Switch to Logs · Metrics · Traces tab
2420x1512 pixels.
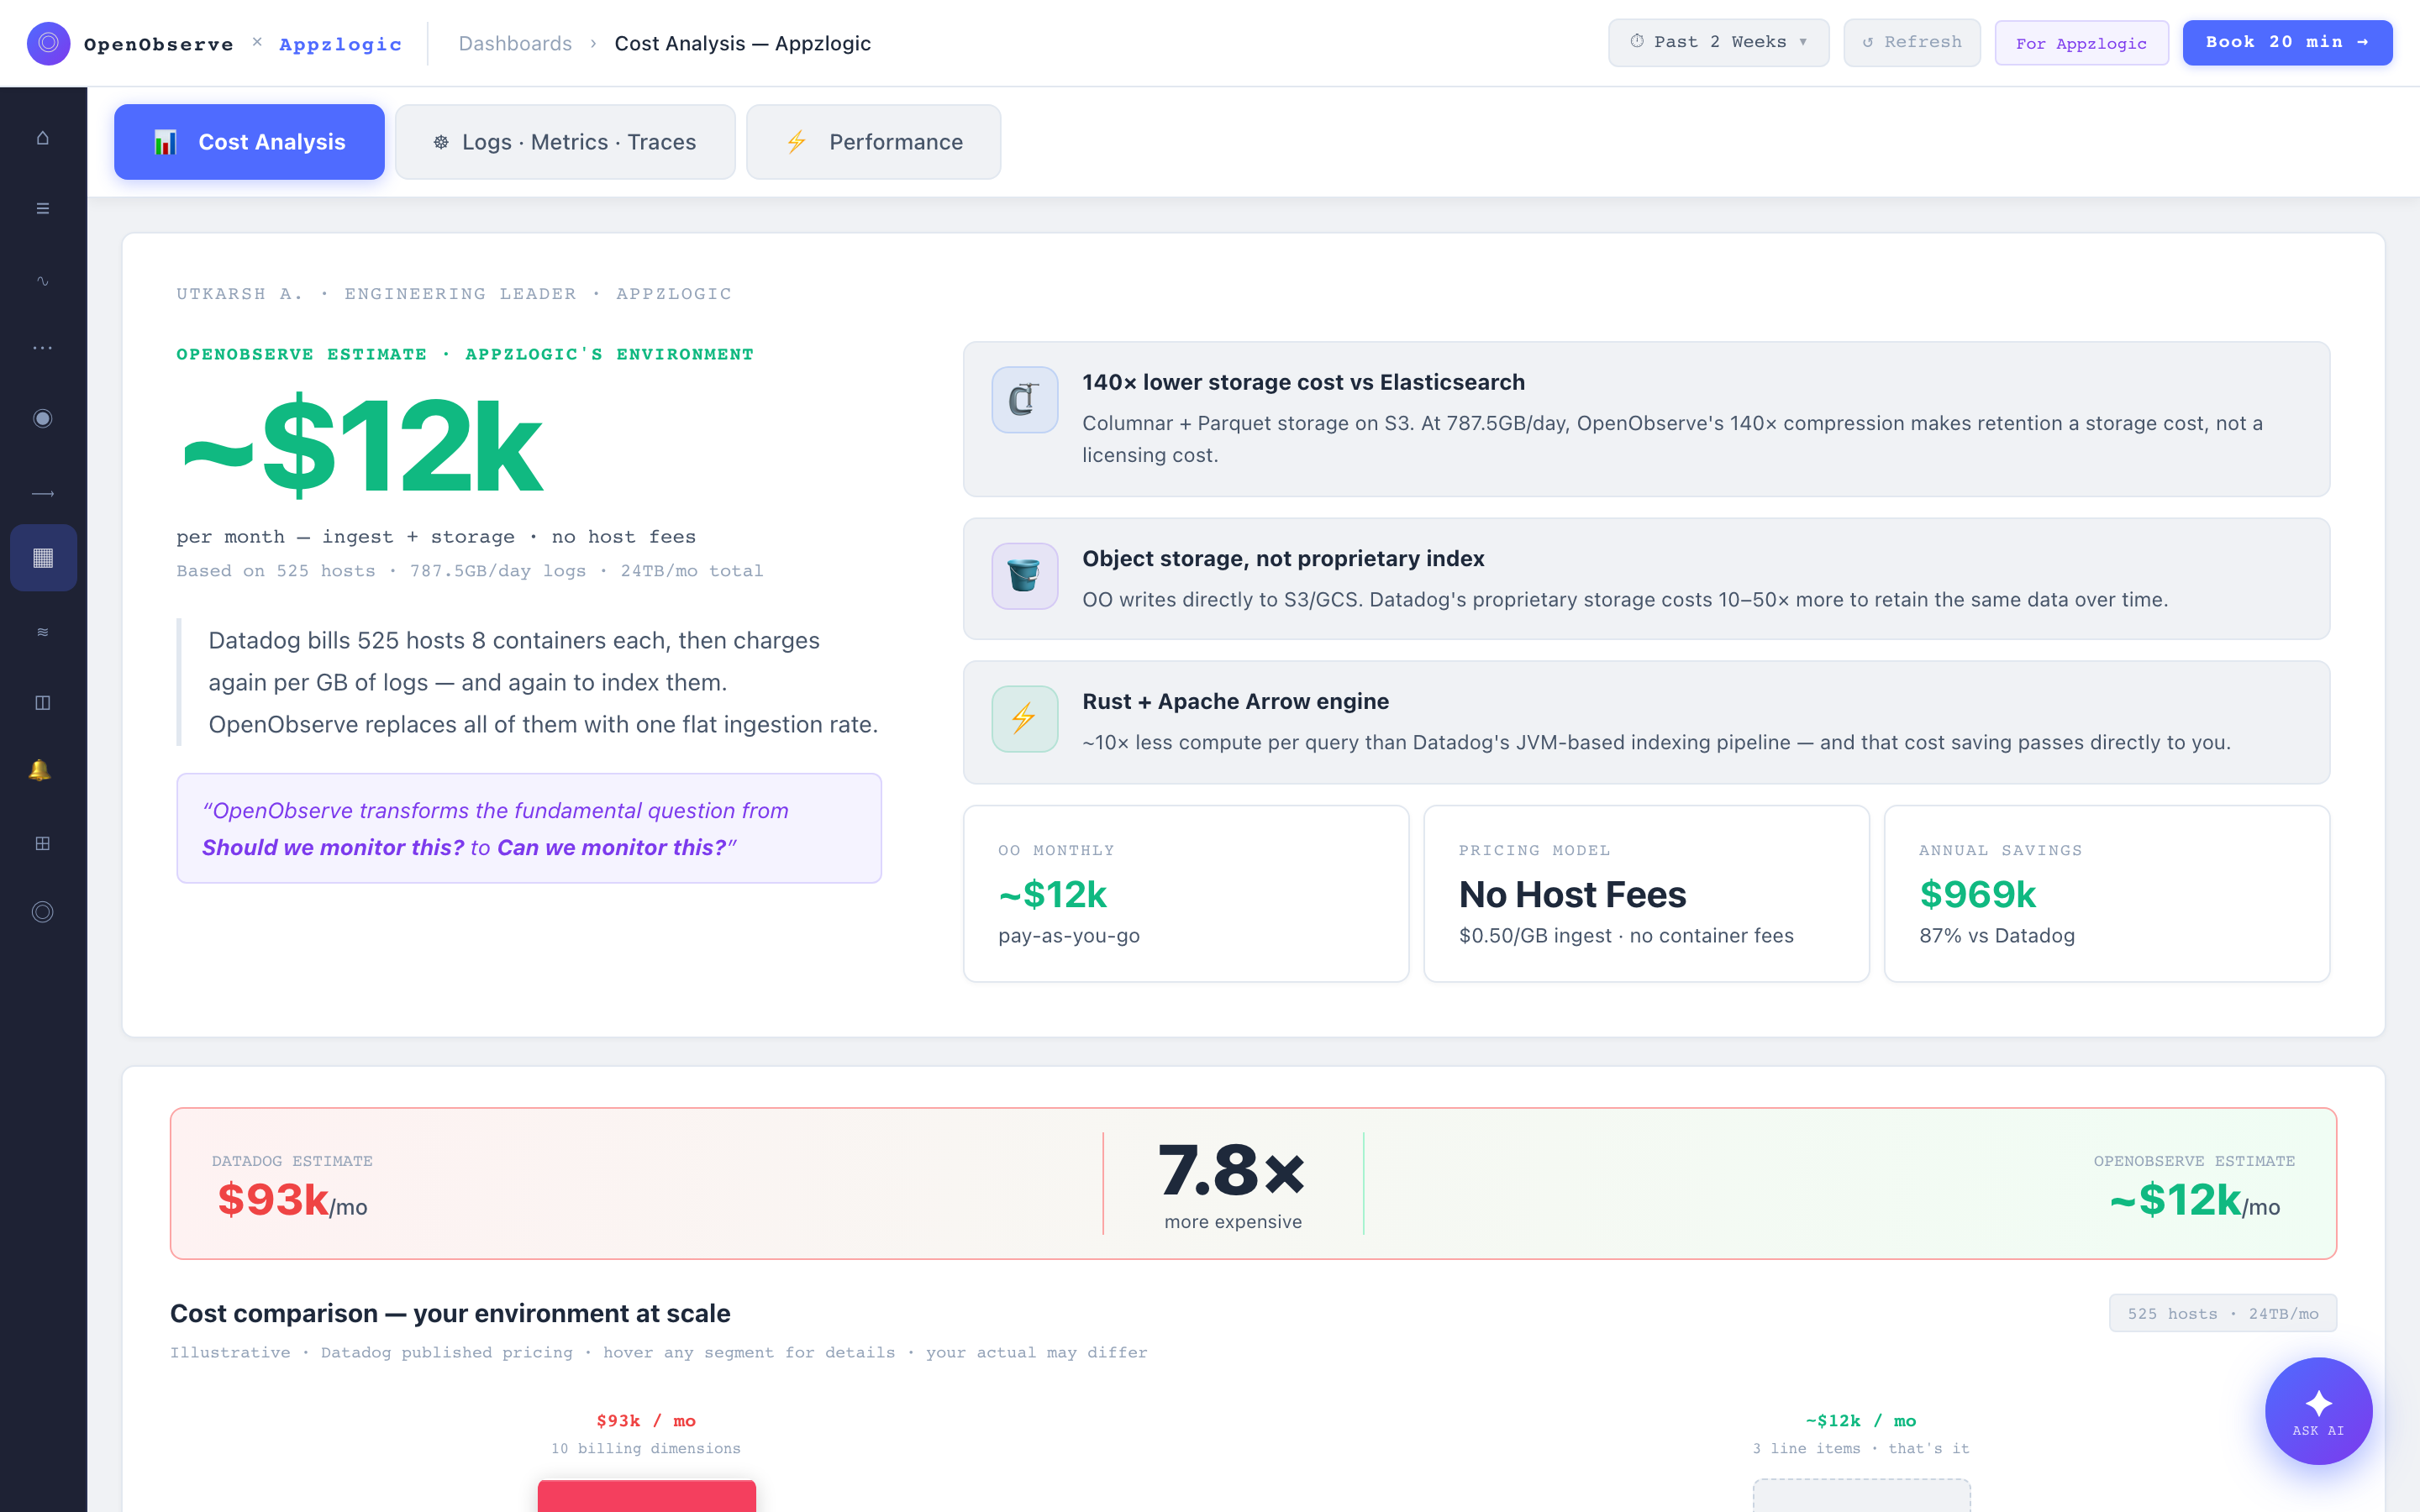point(565,142)
